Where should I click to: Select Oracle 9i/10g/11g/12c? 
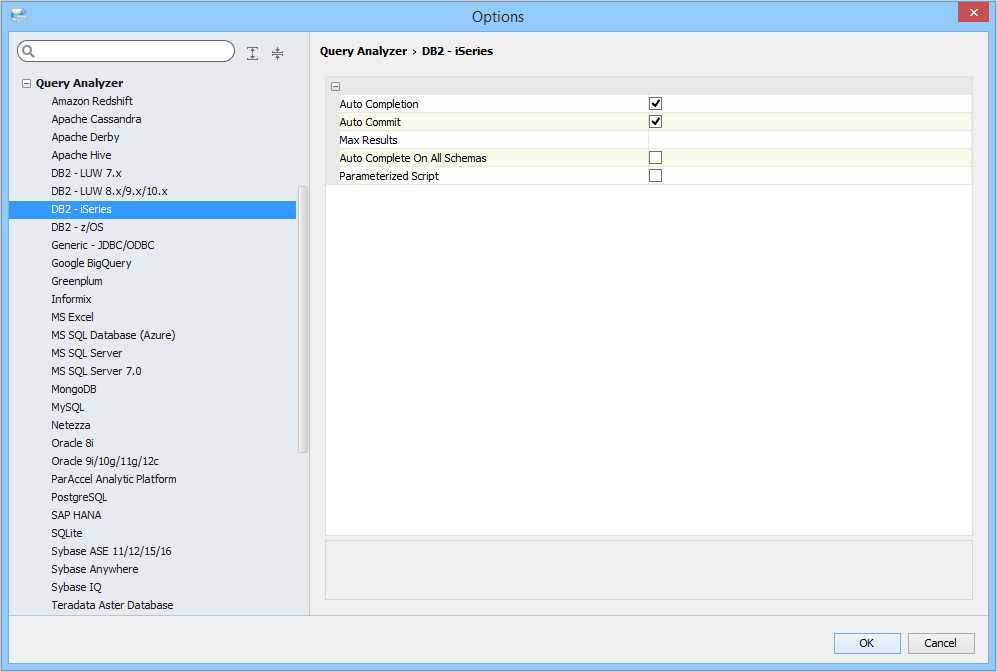105,462
